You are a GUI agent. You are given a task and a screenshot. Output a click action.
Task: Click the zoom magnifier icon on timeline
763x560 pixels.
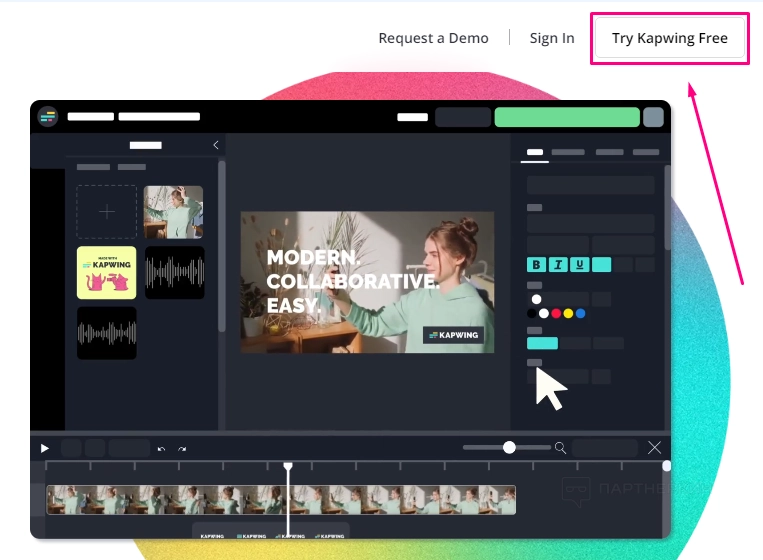(560, 448)
